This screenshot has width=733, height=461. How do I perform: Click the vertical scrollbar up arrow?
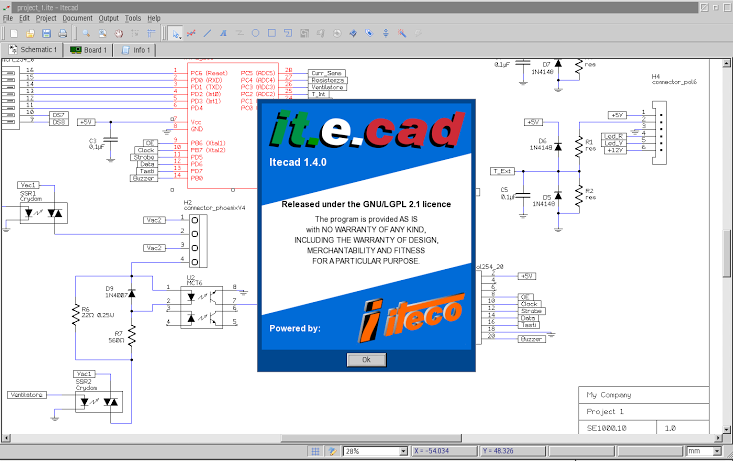pos(726,63)
